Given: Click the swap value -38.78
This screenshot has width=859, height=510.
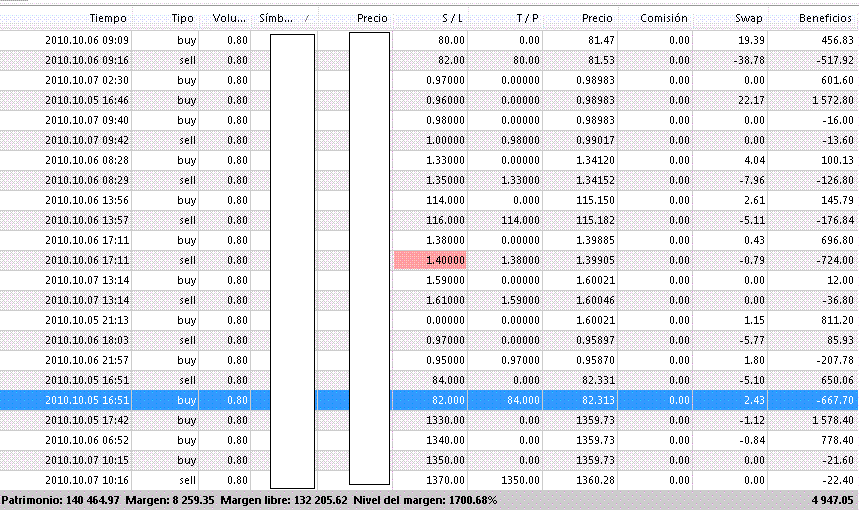Looking at the screenshot, I should click(x=747, y=60).
